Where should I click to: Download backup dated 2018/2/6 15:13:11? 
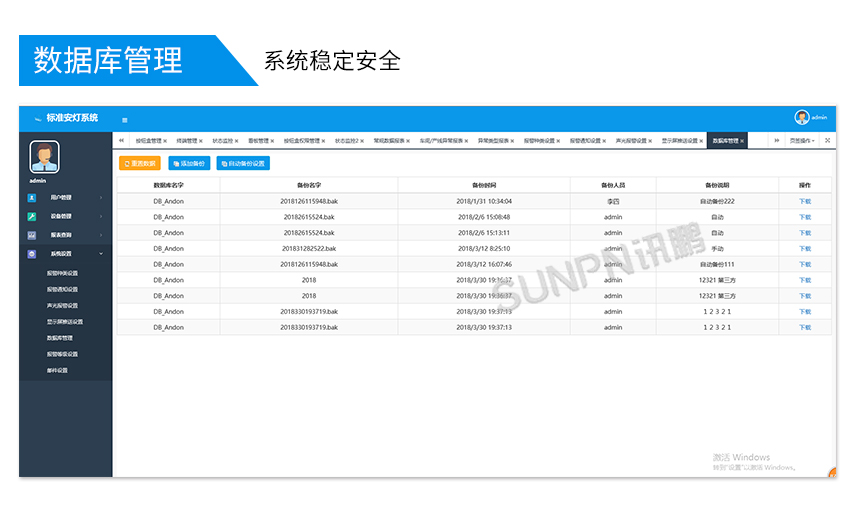(805, 233)
